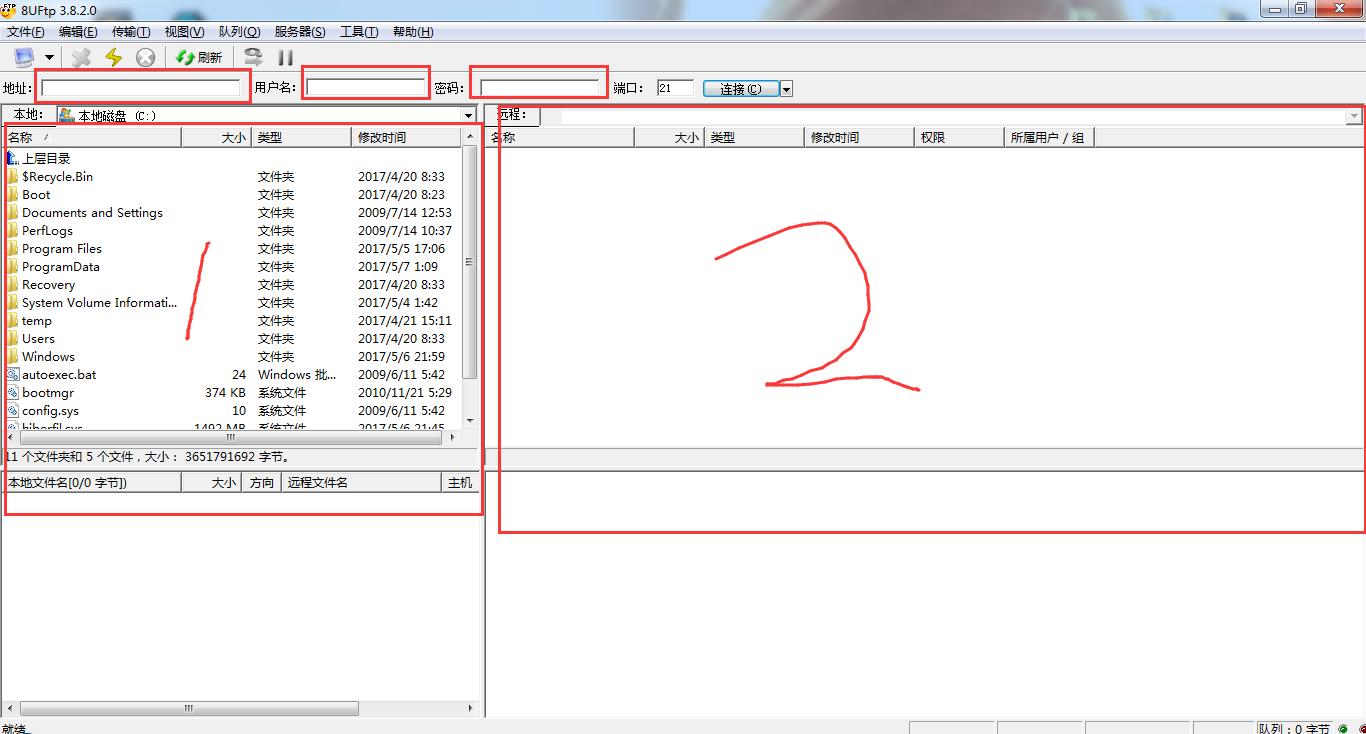Screen dimensions: 1366x734
Task: Open the 视图(V) menu
Action: pyautogui.click(x=184, y=32)
